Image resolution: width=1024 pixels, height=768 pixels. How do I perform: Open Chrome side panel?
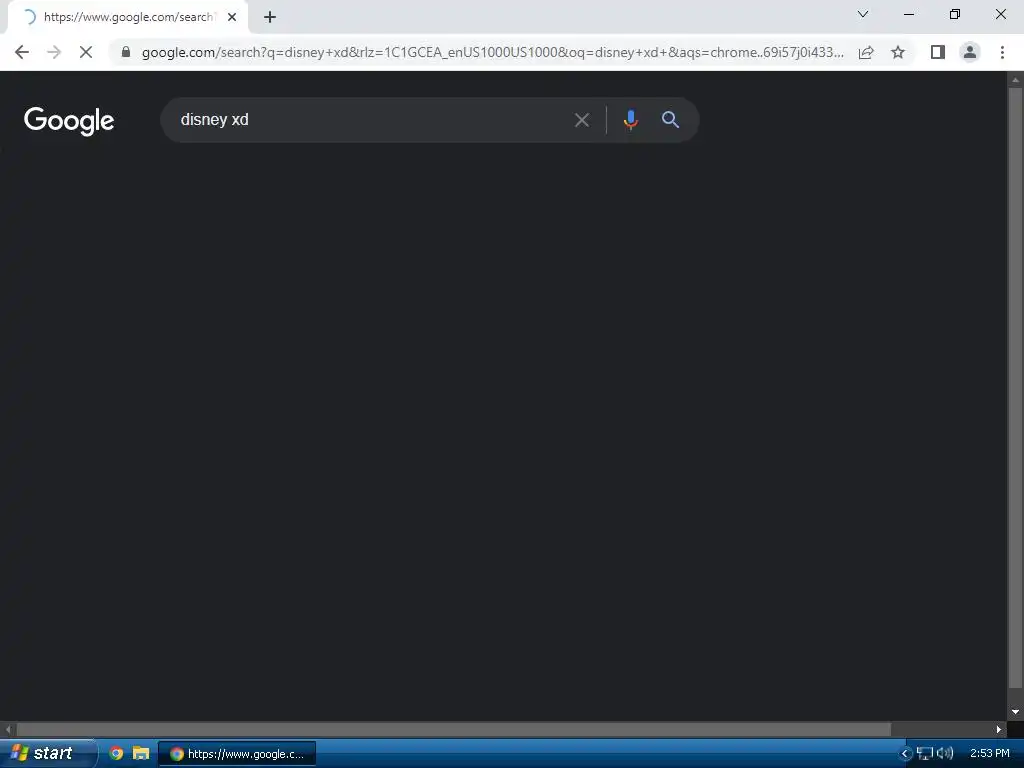[x=938, y=52]
